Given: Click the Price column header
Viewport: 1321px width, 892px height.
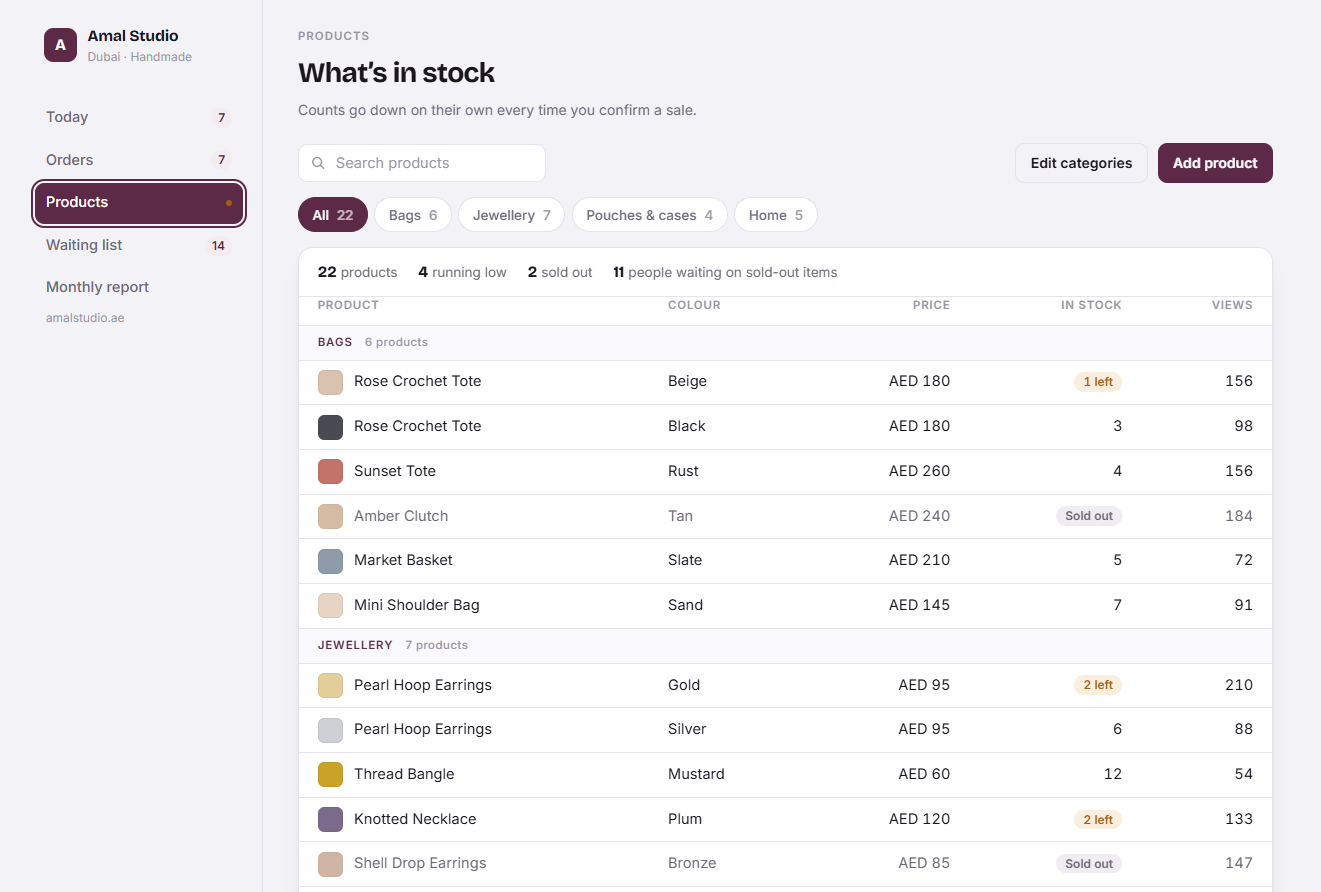Looking at the screenshot, I should point(931,305).
